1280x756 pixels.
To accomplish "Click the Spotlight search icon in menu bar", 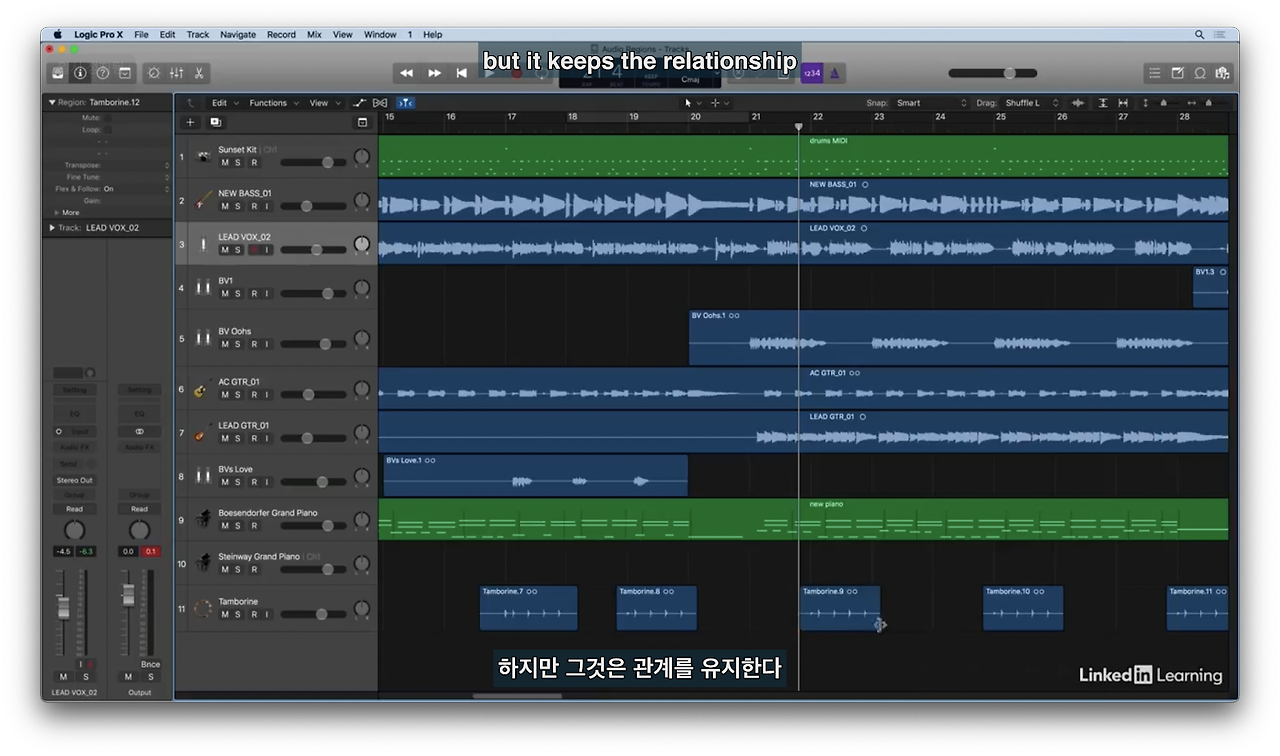I will click(1200, 34).
